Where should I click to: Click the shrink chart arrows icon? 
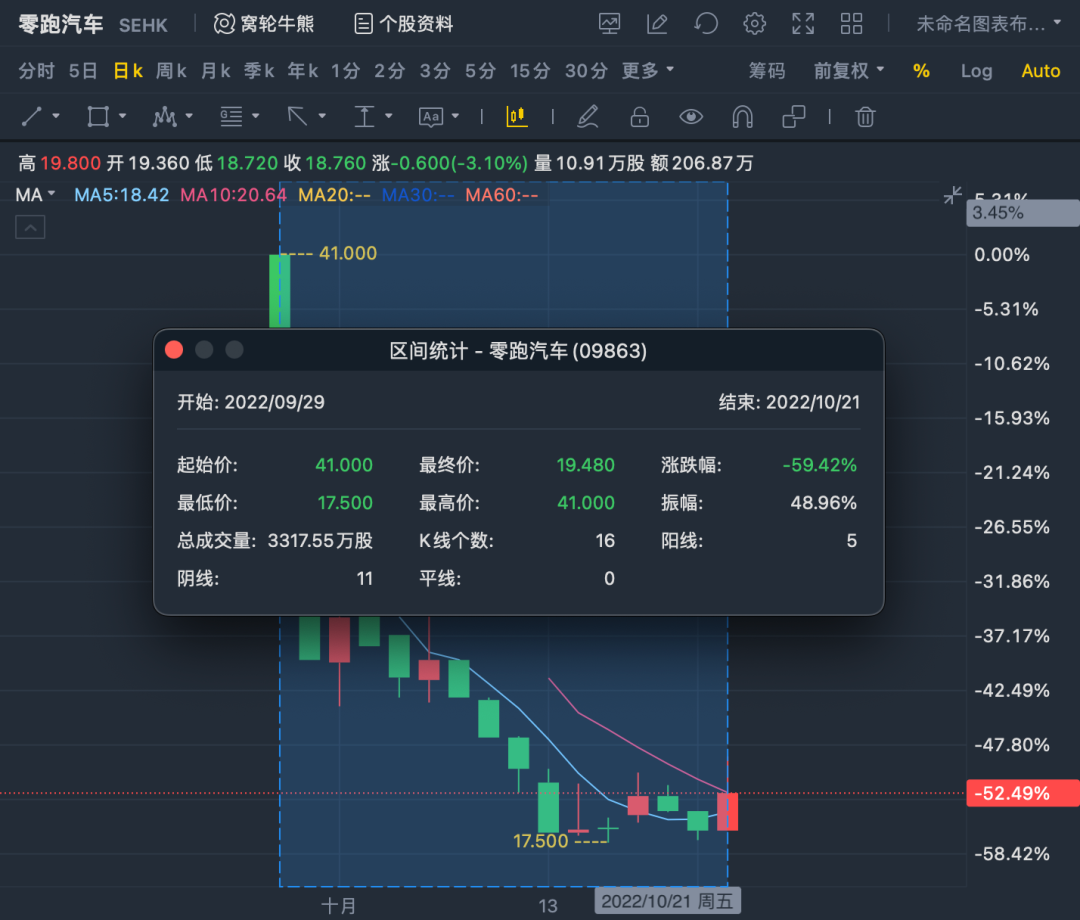[x=953, y=196]
